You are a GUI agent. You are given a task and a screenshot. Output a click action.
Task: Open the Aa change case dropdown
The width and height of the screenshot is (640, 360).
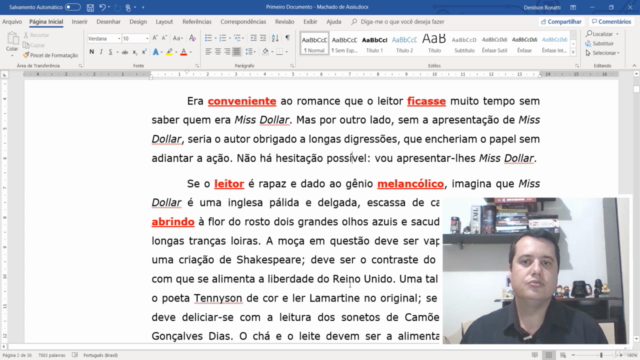[x=178, y=38]
